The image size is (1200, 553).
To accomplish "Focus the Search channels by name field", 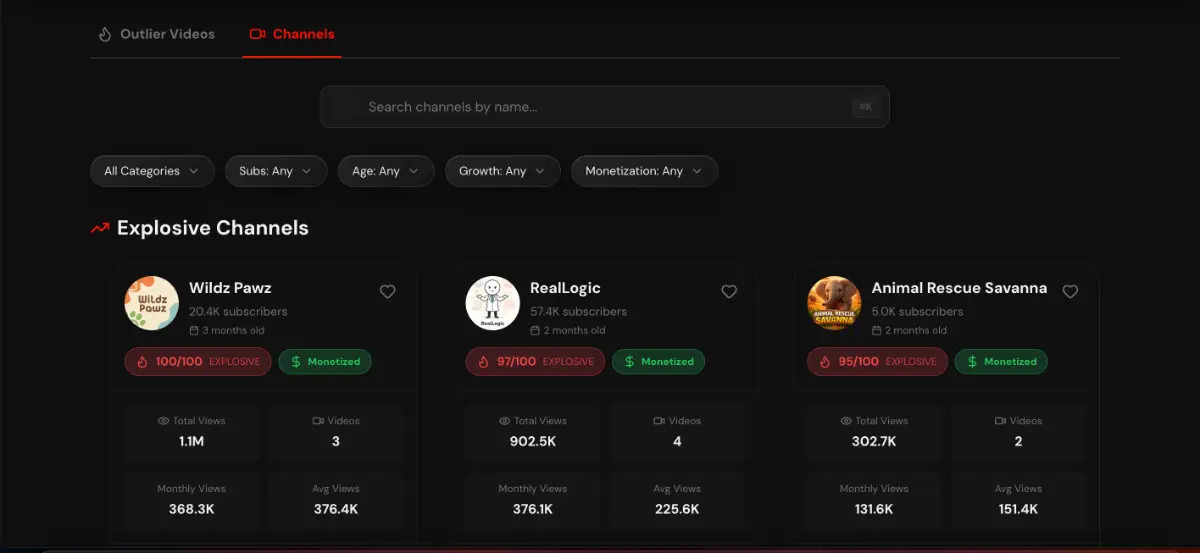I will tap(604, 107).
